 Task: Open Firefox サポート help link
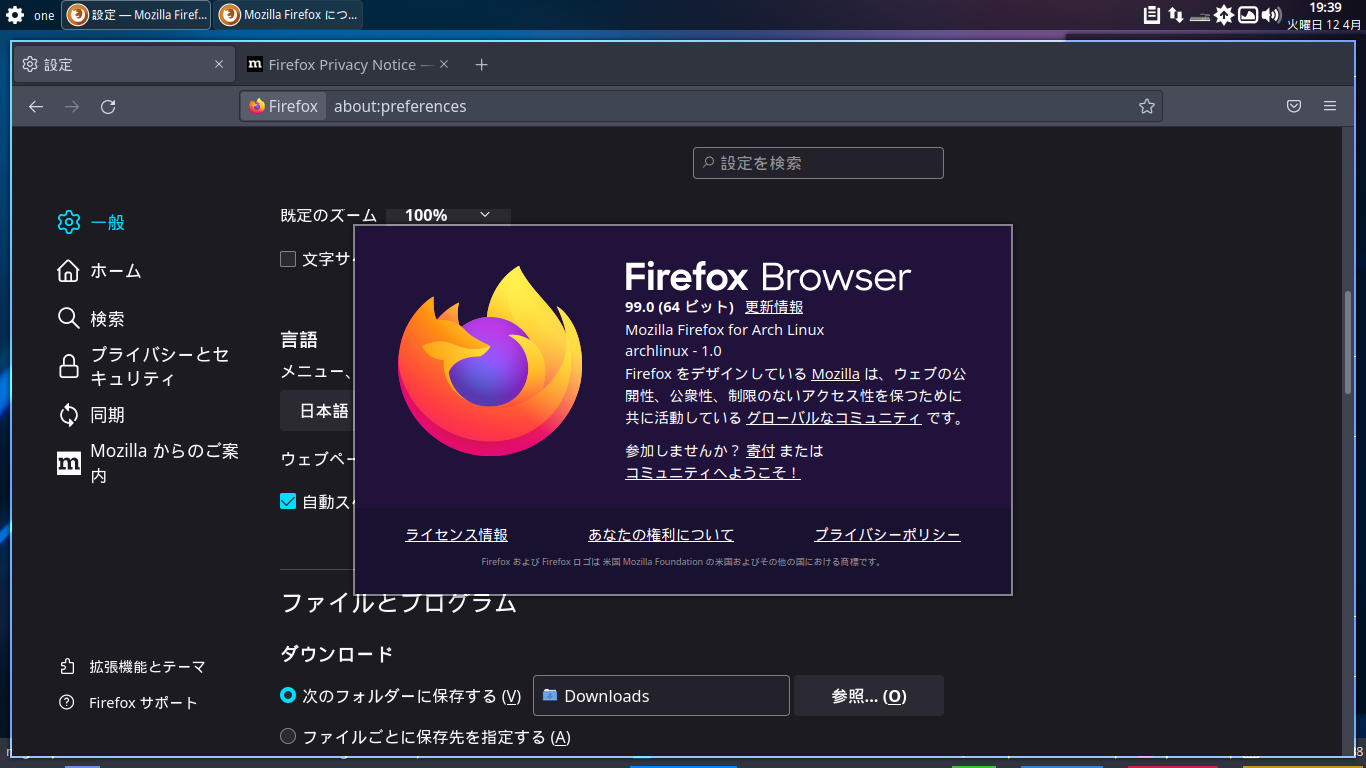tap(128, 703)
